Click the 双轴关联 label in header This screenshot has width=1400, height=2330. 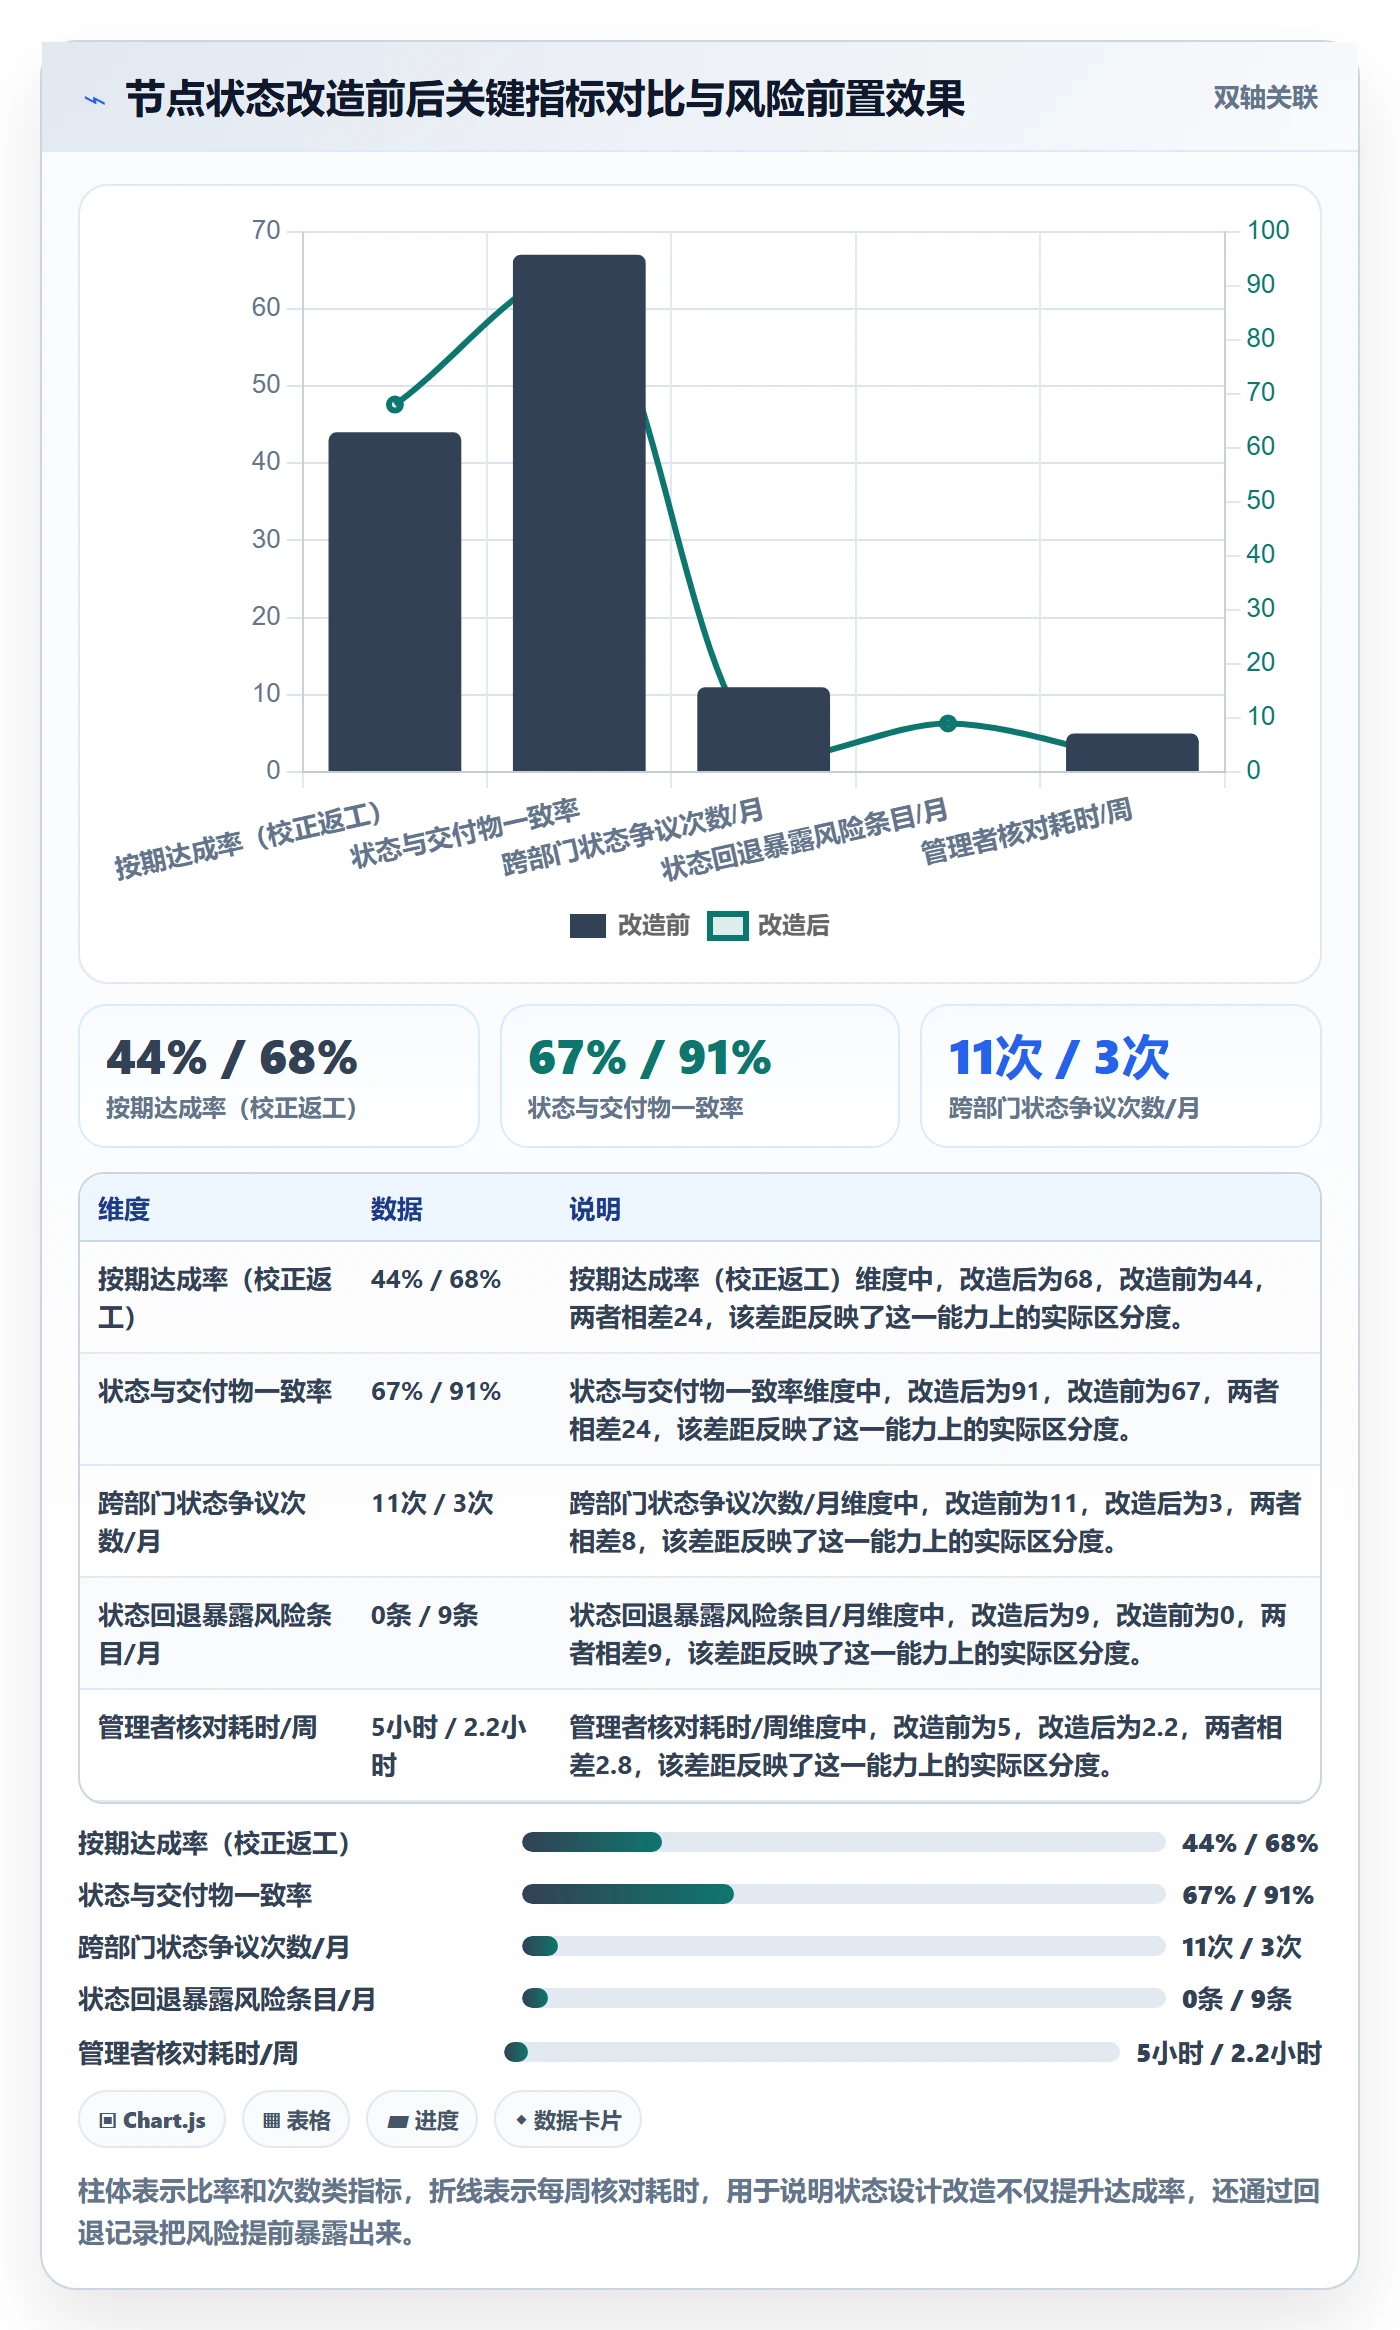1265,97
